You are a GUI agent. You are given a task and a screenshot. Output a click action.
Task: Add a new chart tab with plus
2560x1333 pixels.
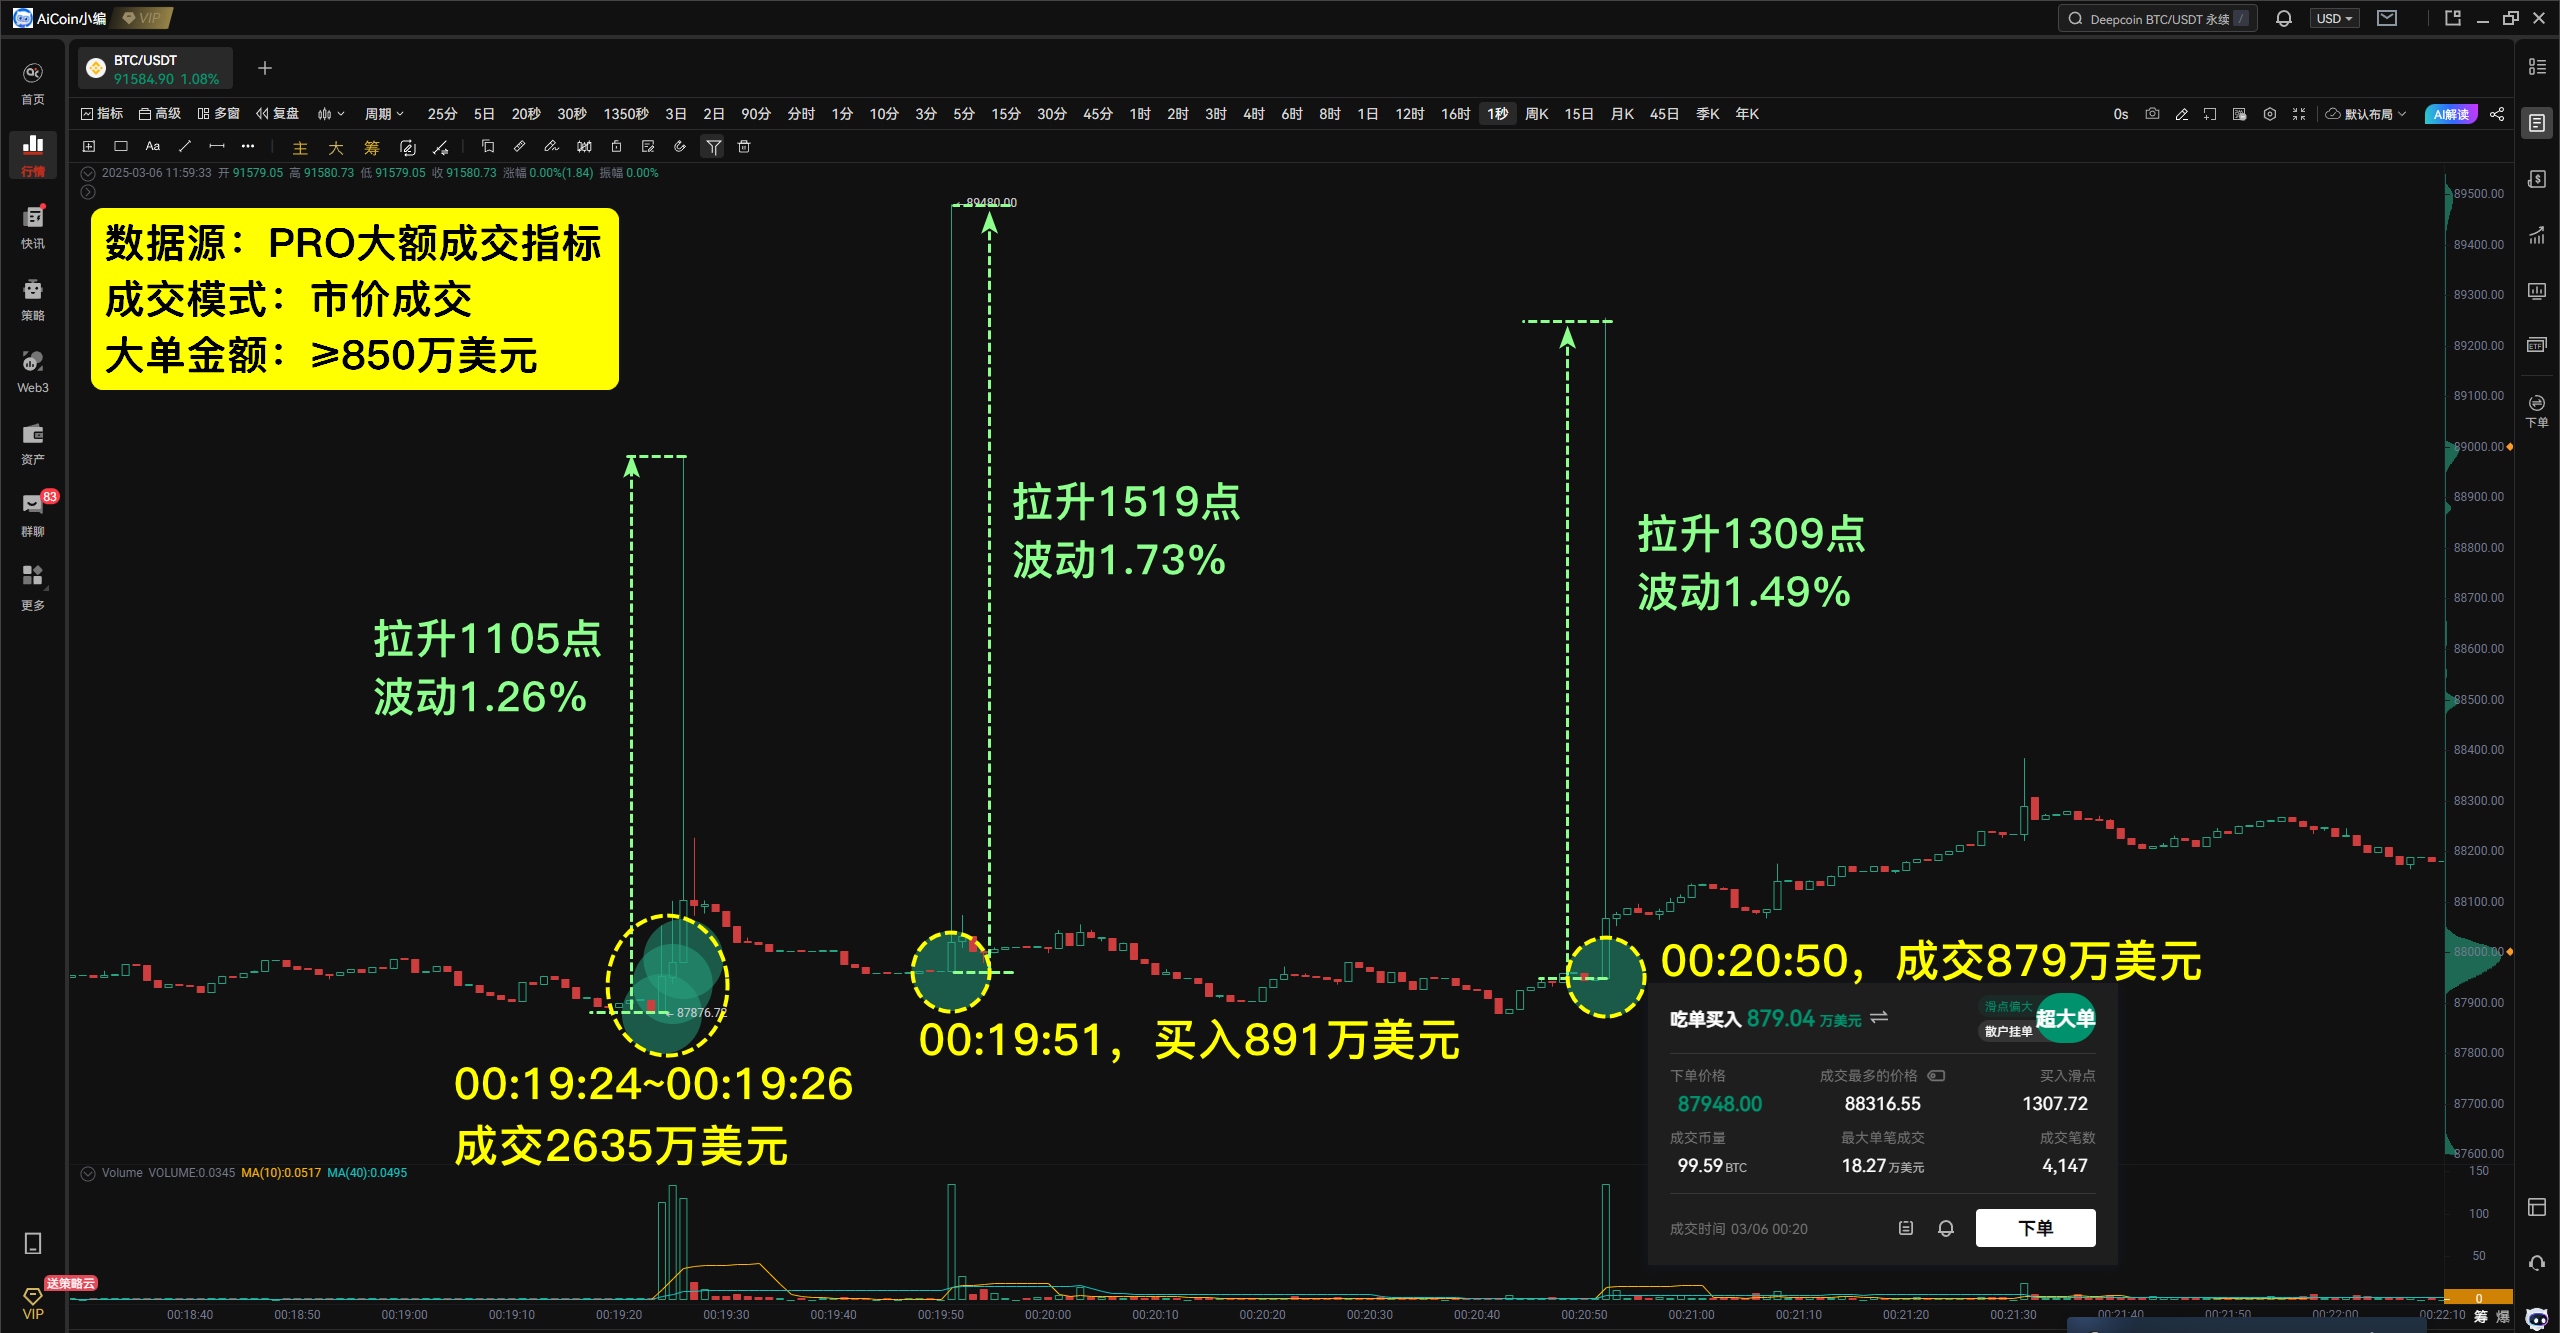(x=265, y=68)
